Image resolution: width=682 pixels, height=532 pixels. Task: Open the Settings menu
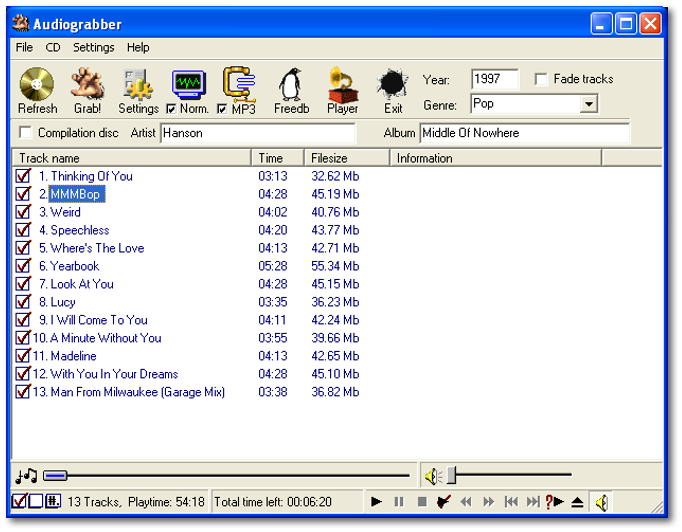pos(94,47)
